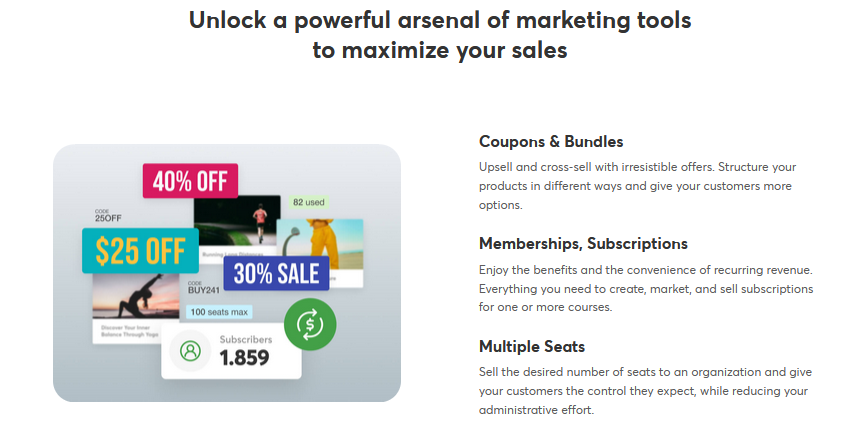Click the 25OFF coupon code label
849x438 pixels.
(108, 216)
